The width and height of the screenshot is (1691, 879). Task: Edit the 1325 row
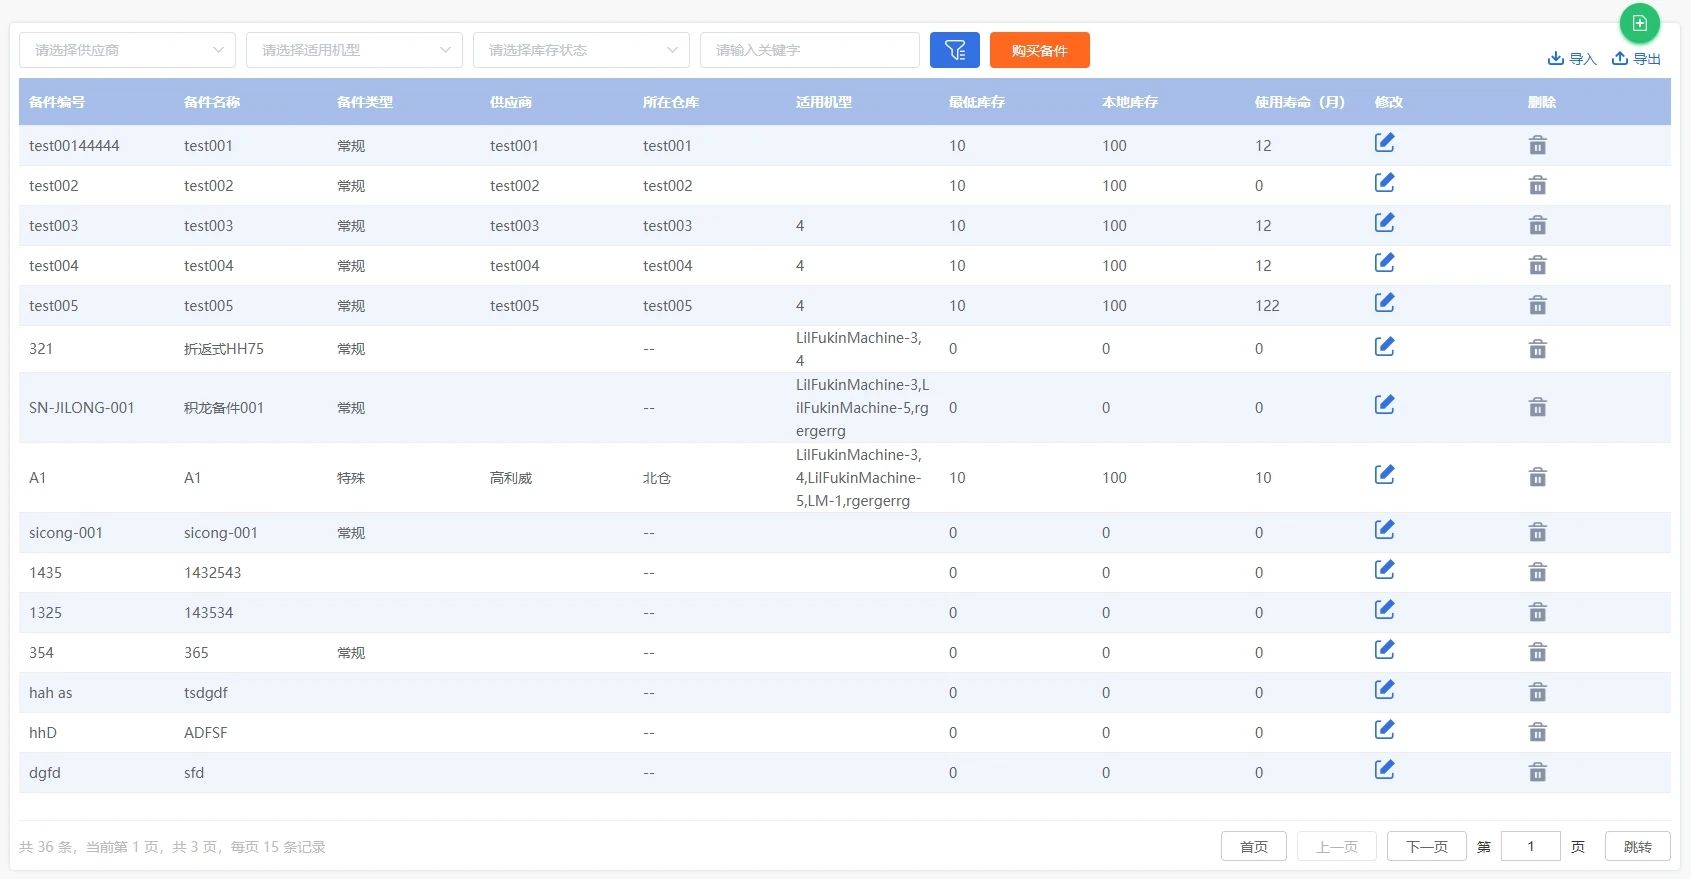(x=1384, y=610)
